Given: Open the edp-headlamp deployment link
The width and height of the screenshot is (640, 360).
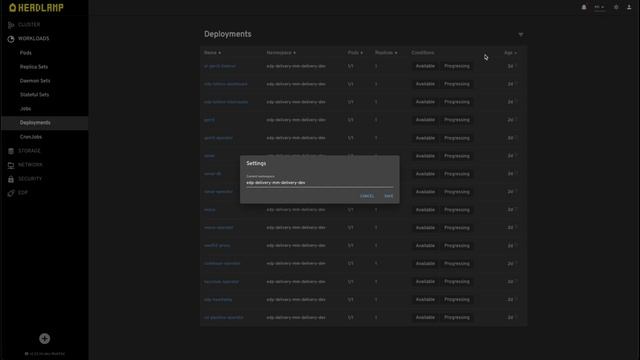Looking at the screenshot, I should click(x=218, y=300).
